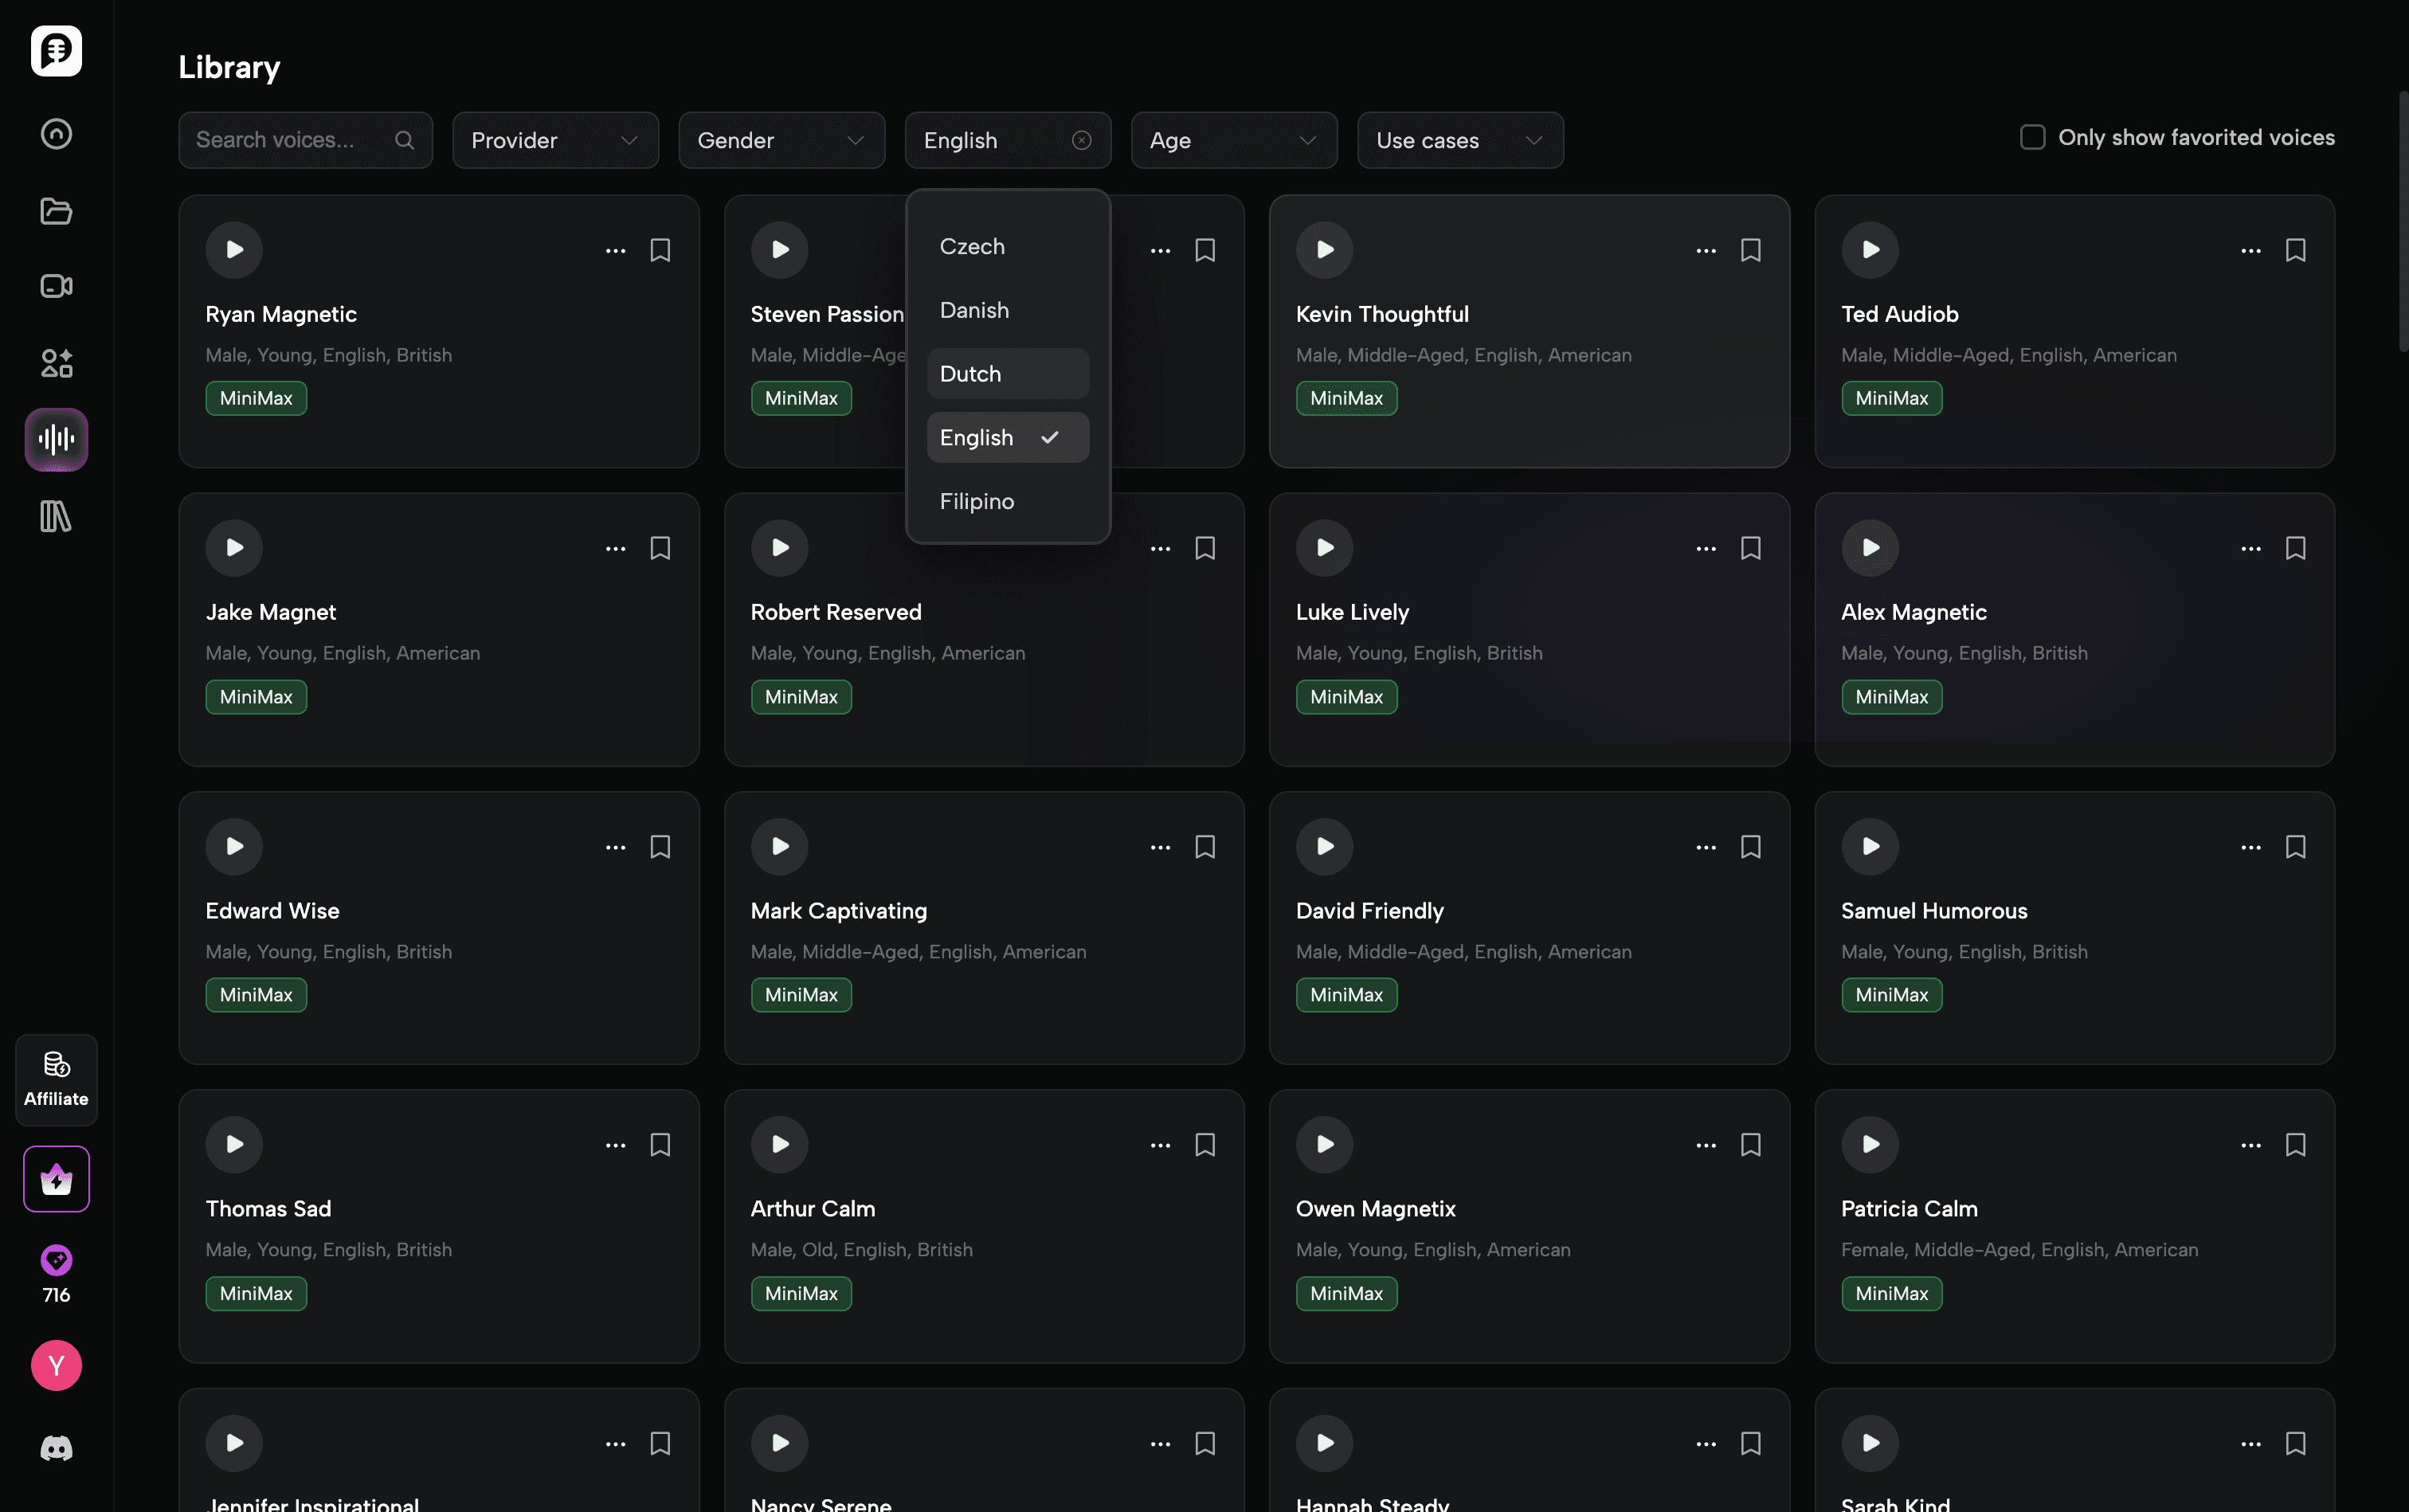
Task: Bookmark the Jake Magnet voice
Action: [660, 548]
